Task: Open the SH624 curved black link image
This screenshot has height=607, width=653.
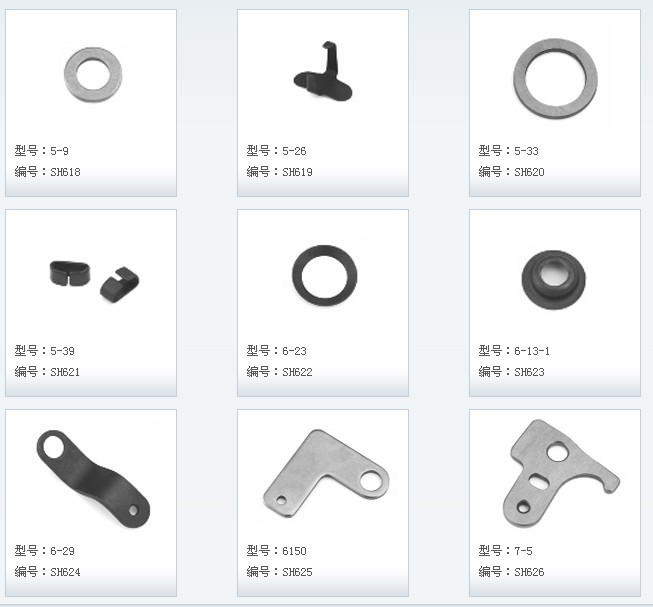Action: coord(93,479)
